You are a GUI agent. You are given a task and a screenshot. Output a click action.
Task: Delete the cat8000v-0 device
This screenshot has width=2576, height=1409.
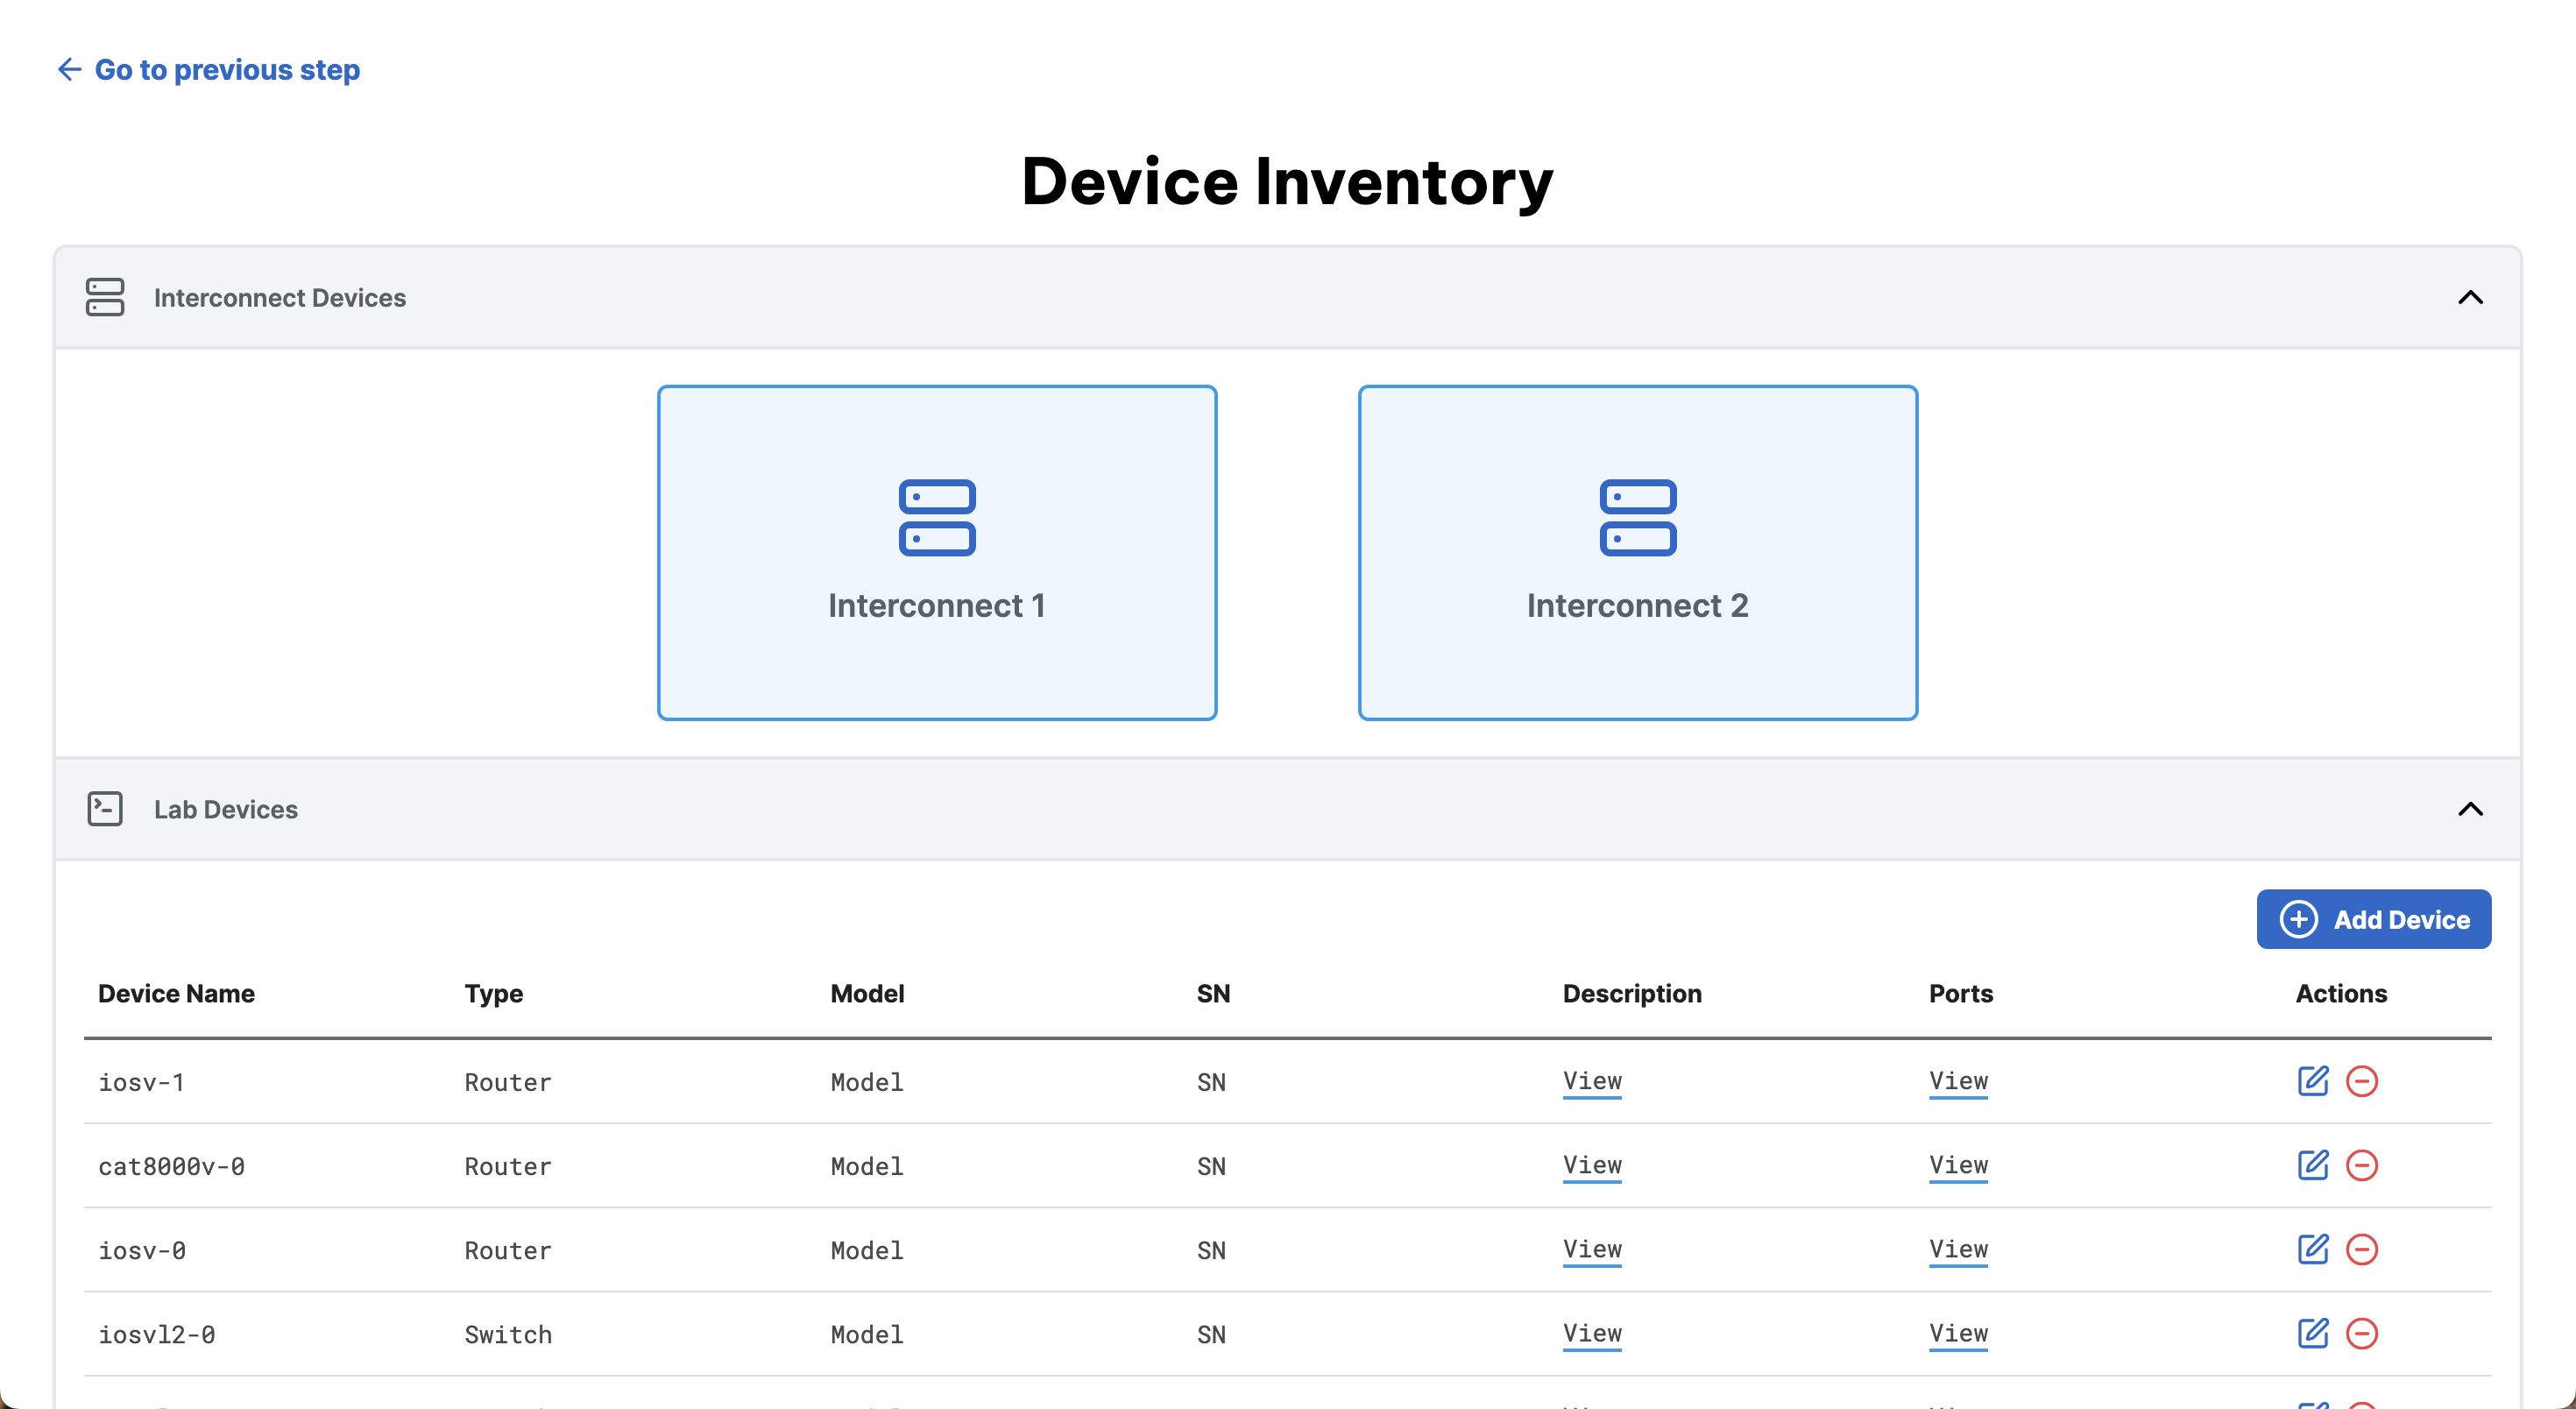point(2364,1165)
